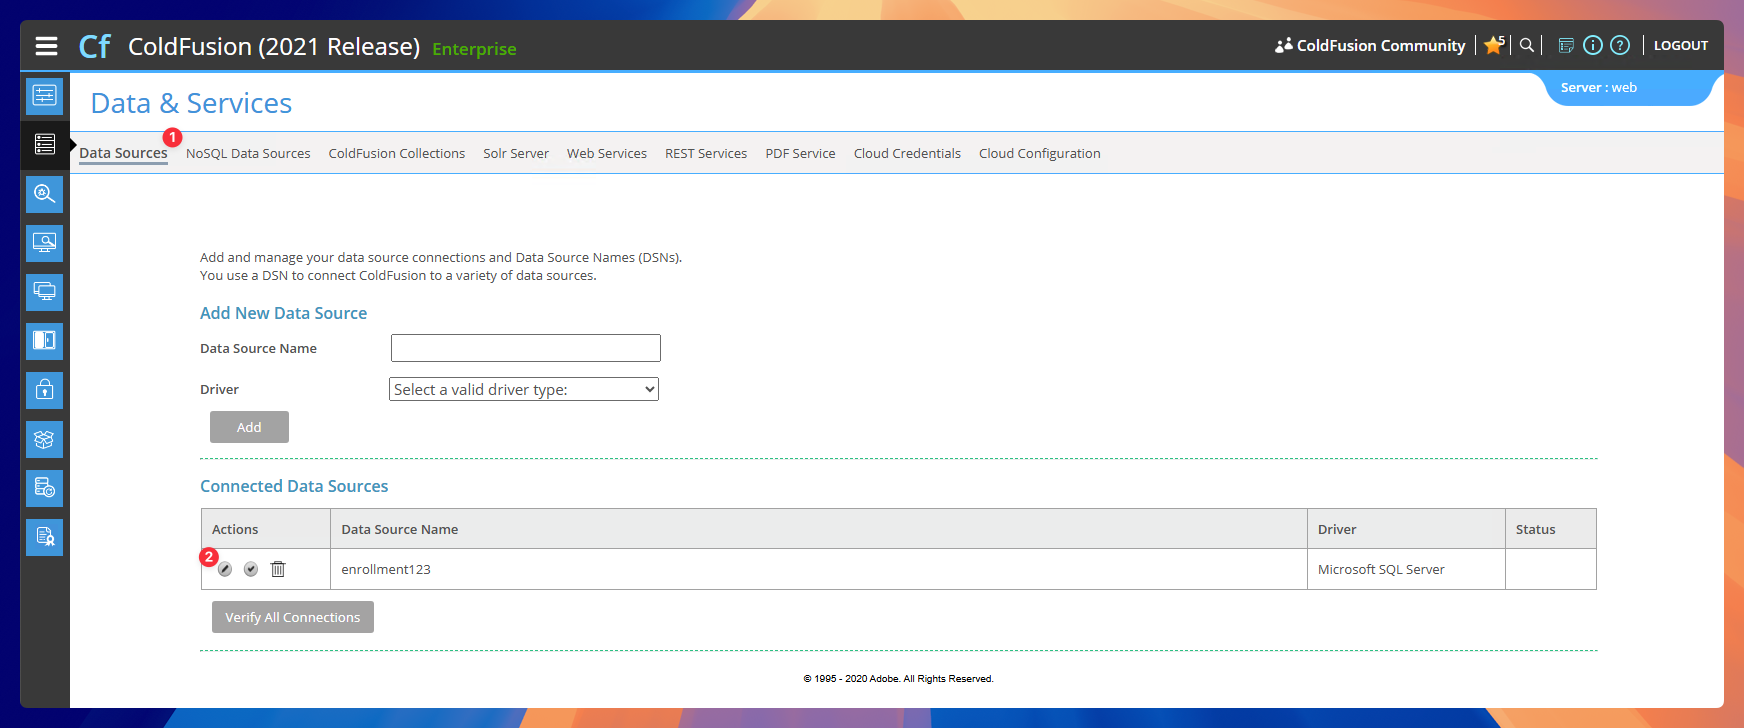Open the Cloud Credentials tab

[907, 153]
